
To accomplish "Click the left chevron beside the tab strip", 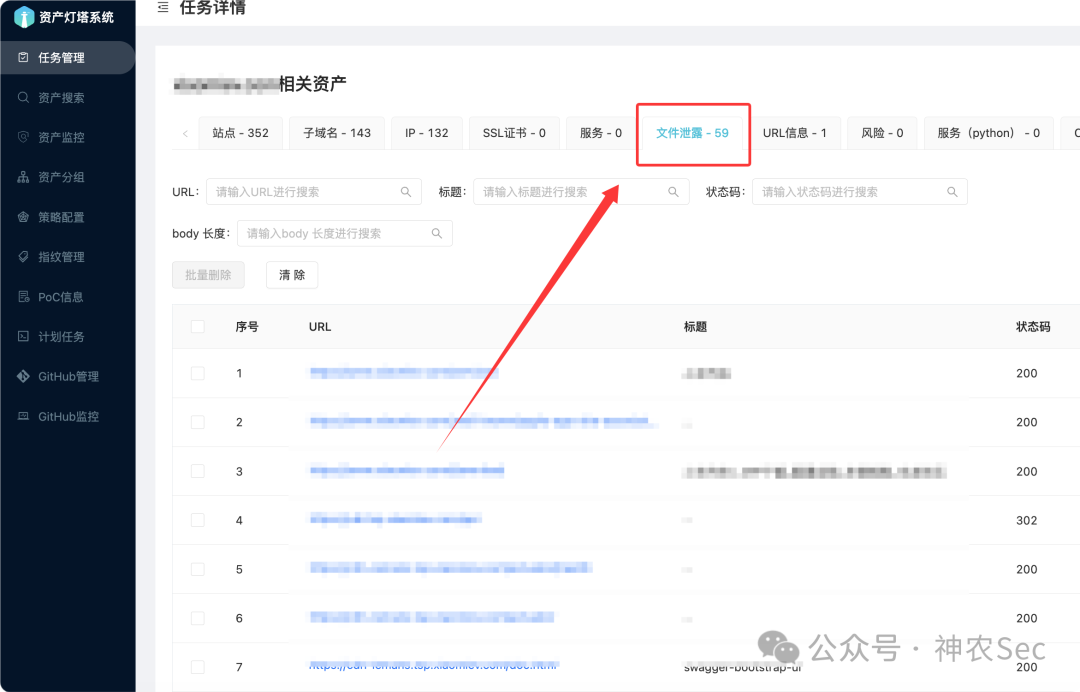I will pyautogui.click(x=185, y=132).
